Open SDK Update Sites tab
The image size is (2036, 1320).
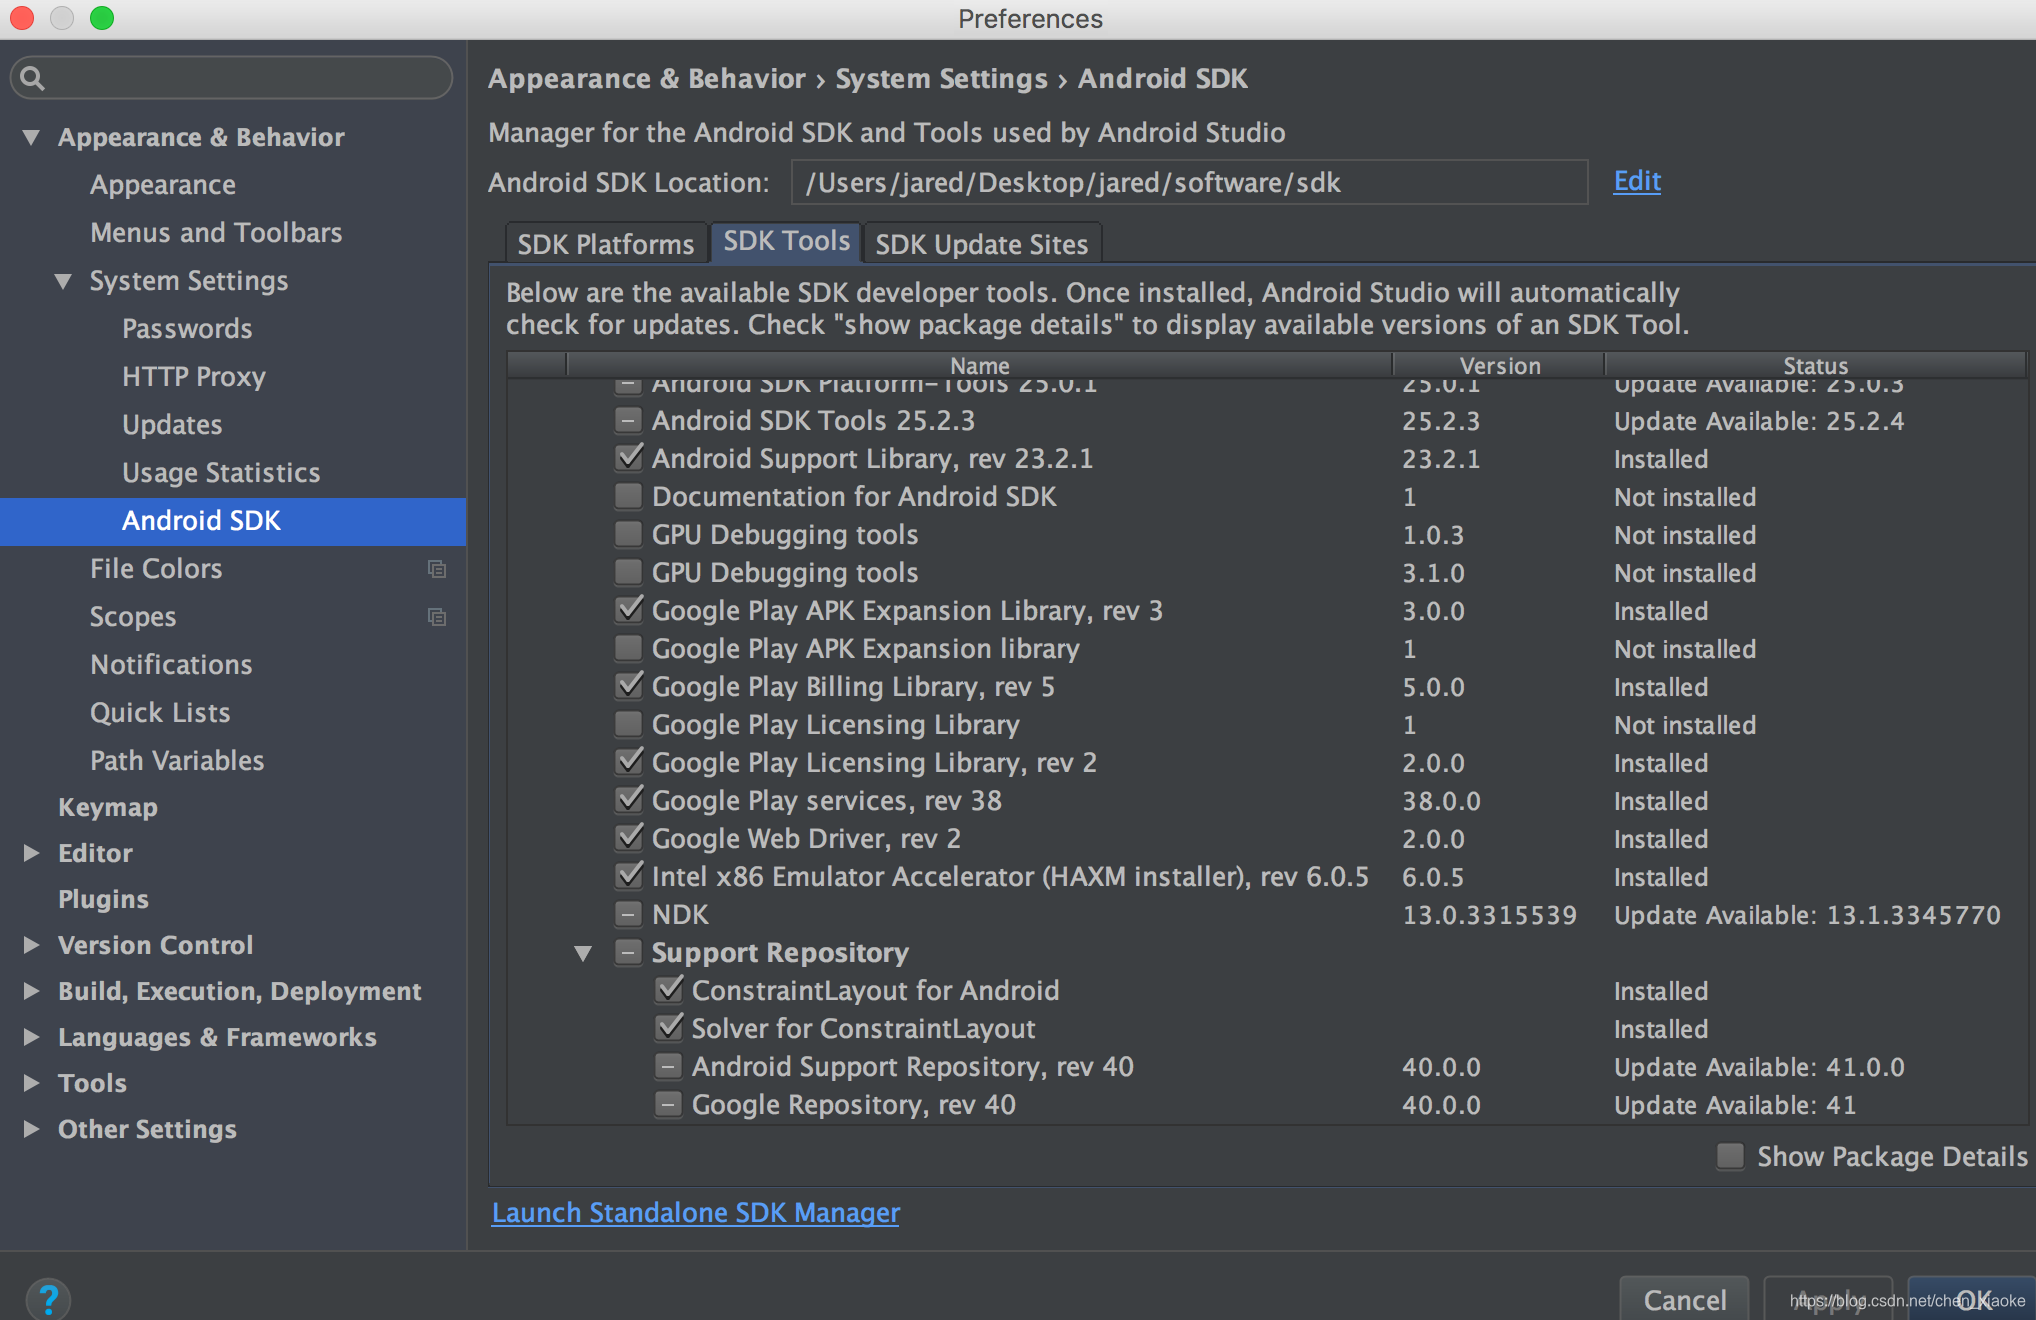[x=982, y=244]
